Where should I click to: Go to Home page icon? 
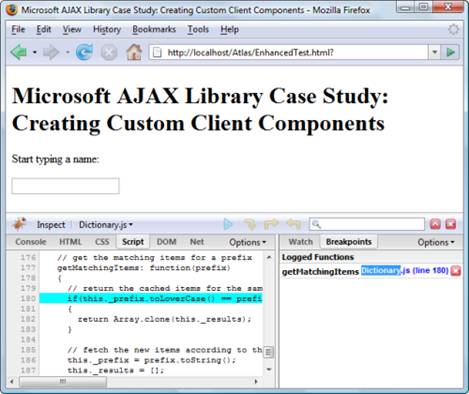tap(134, 52)
